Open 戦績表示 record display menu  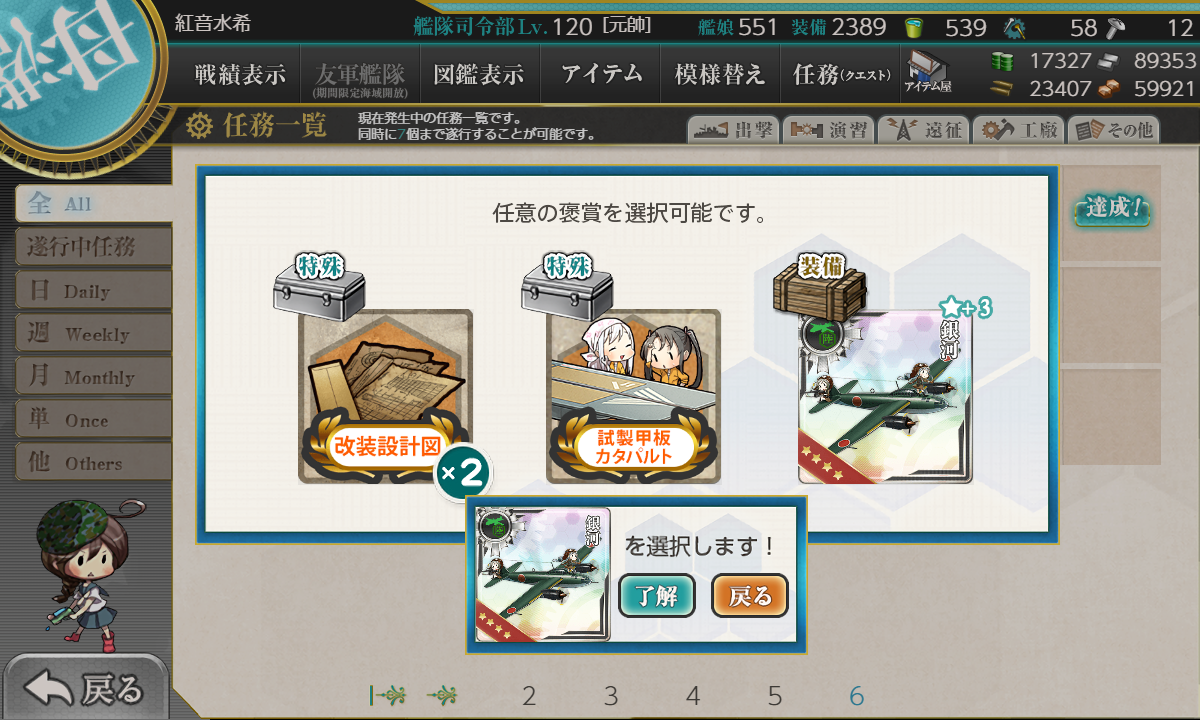[240, 74]
